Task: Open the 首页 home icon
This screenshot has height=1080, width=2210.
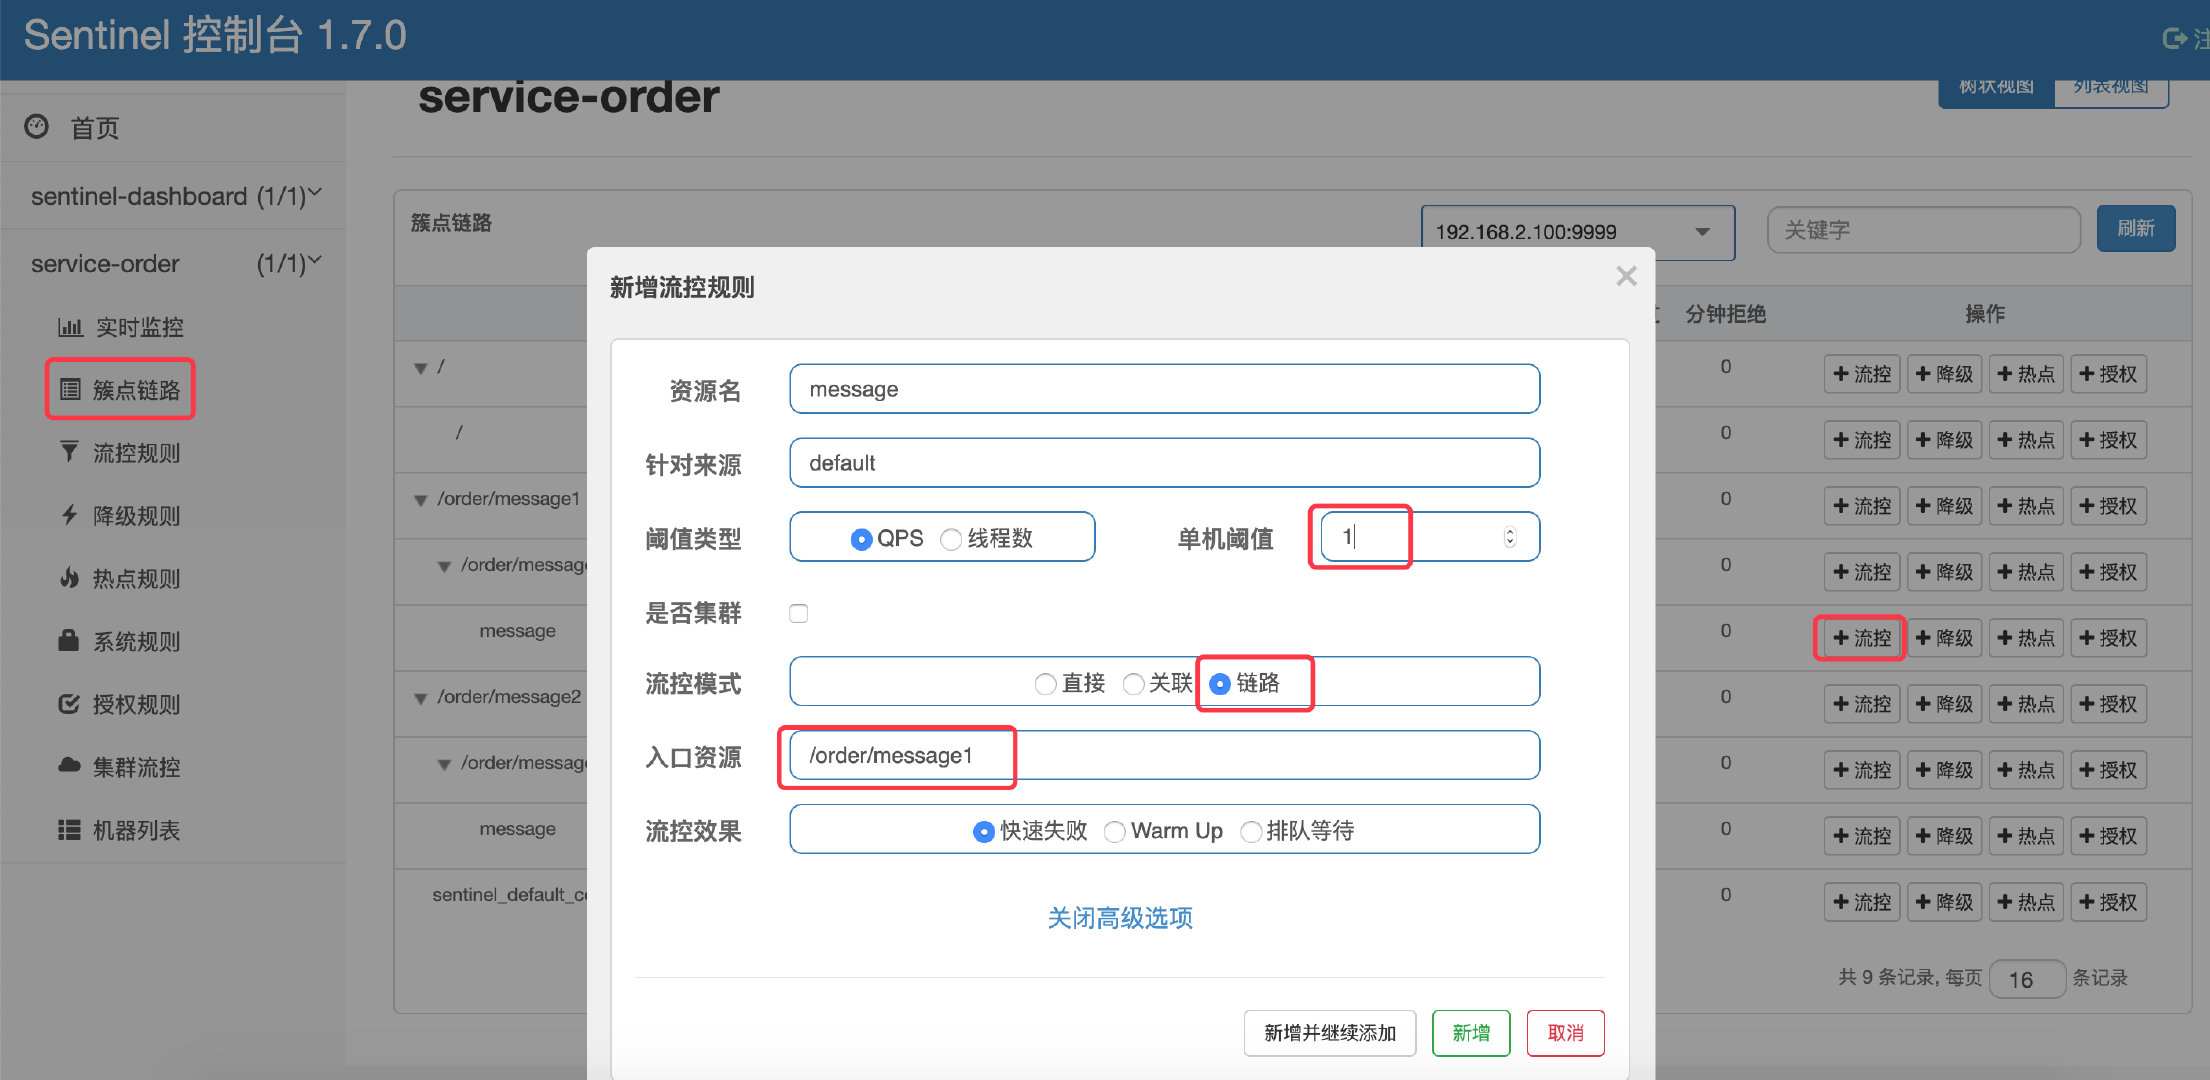Action: 37,127
